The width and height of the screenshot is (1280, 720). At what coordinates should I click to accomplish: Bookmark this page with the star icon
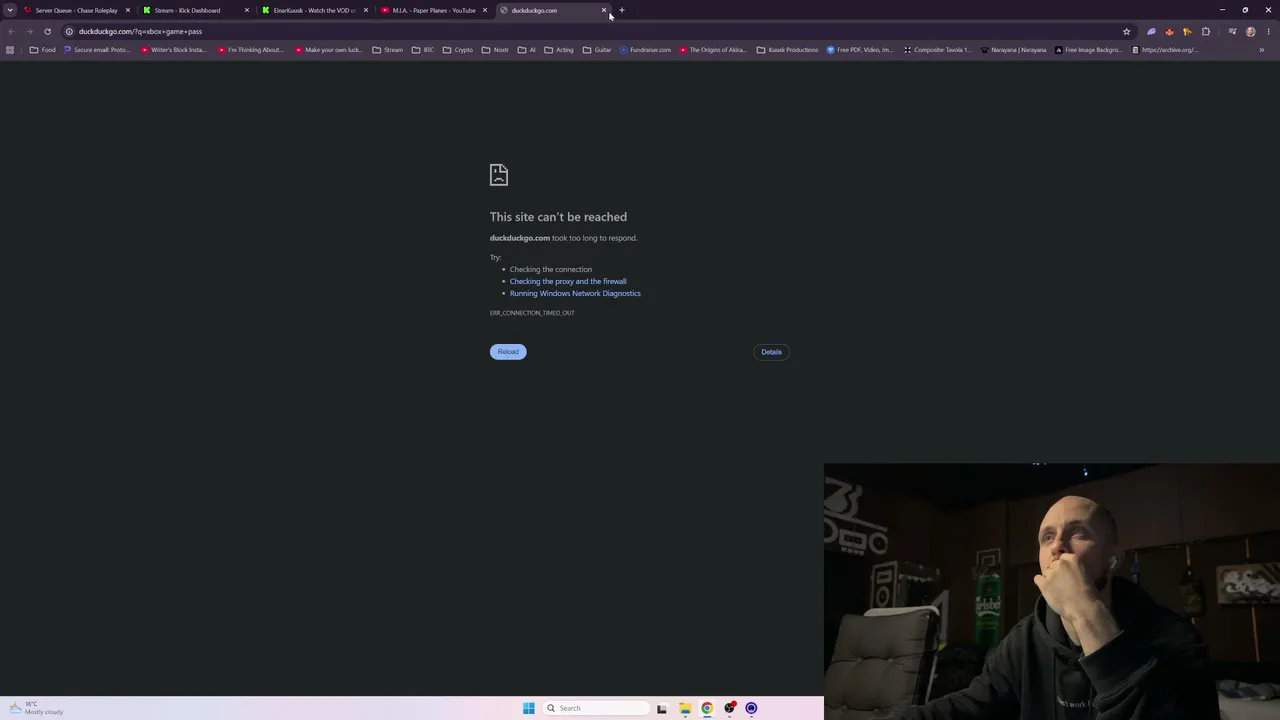(x=1126, y=31)
